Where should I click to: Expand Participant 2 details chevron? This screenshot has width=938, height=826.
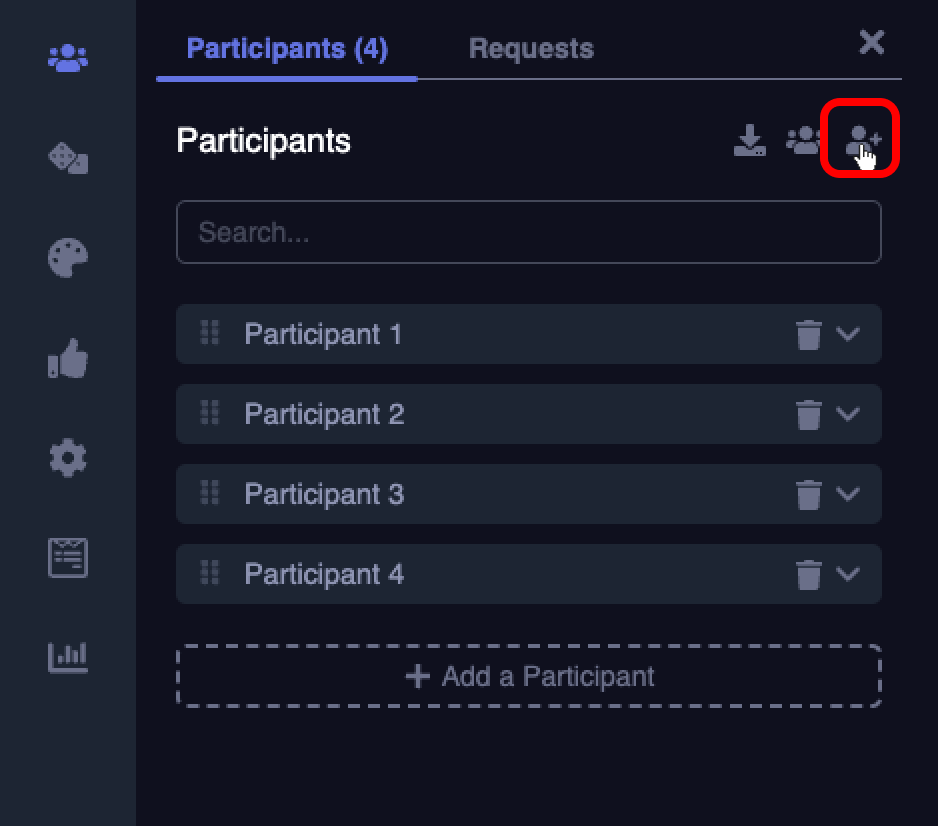(x=848, y=414)
